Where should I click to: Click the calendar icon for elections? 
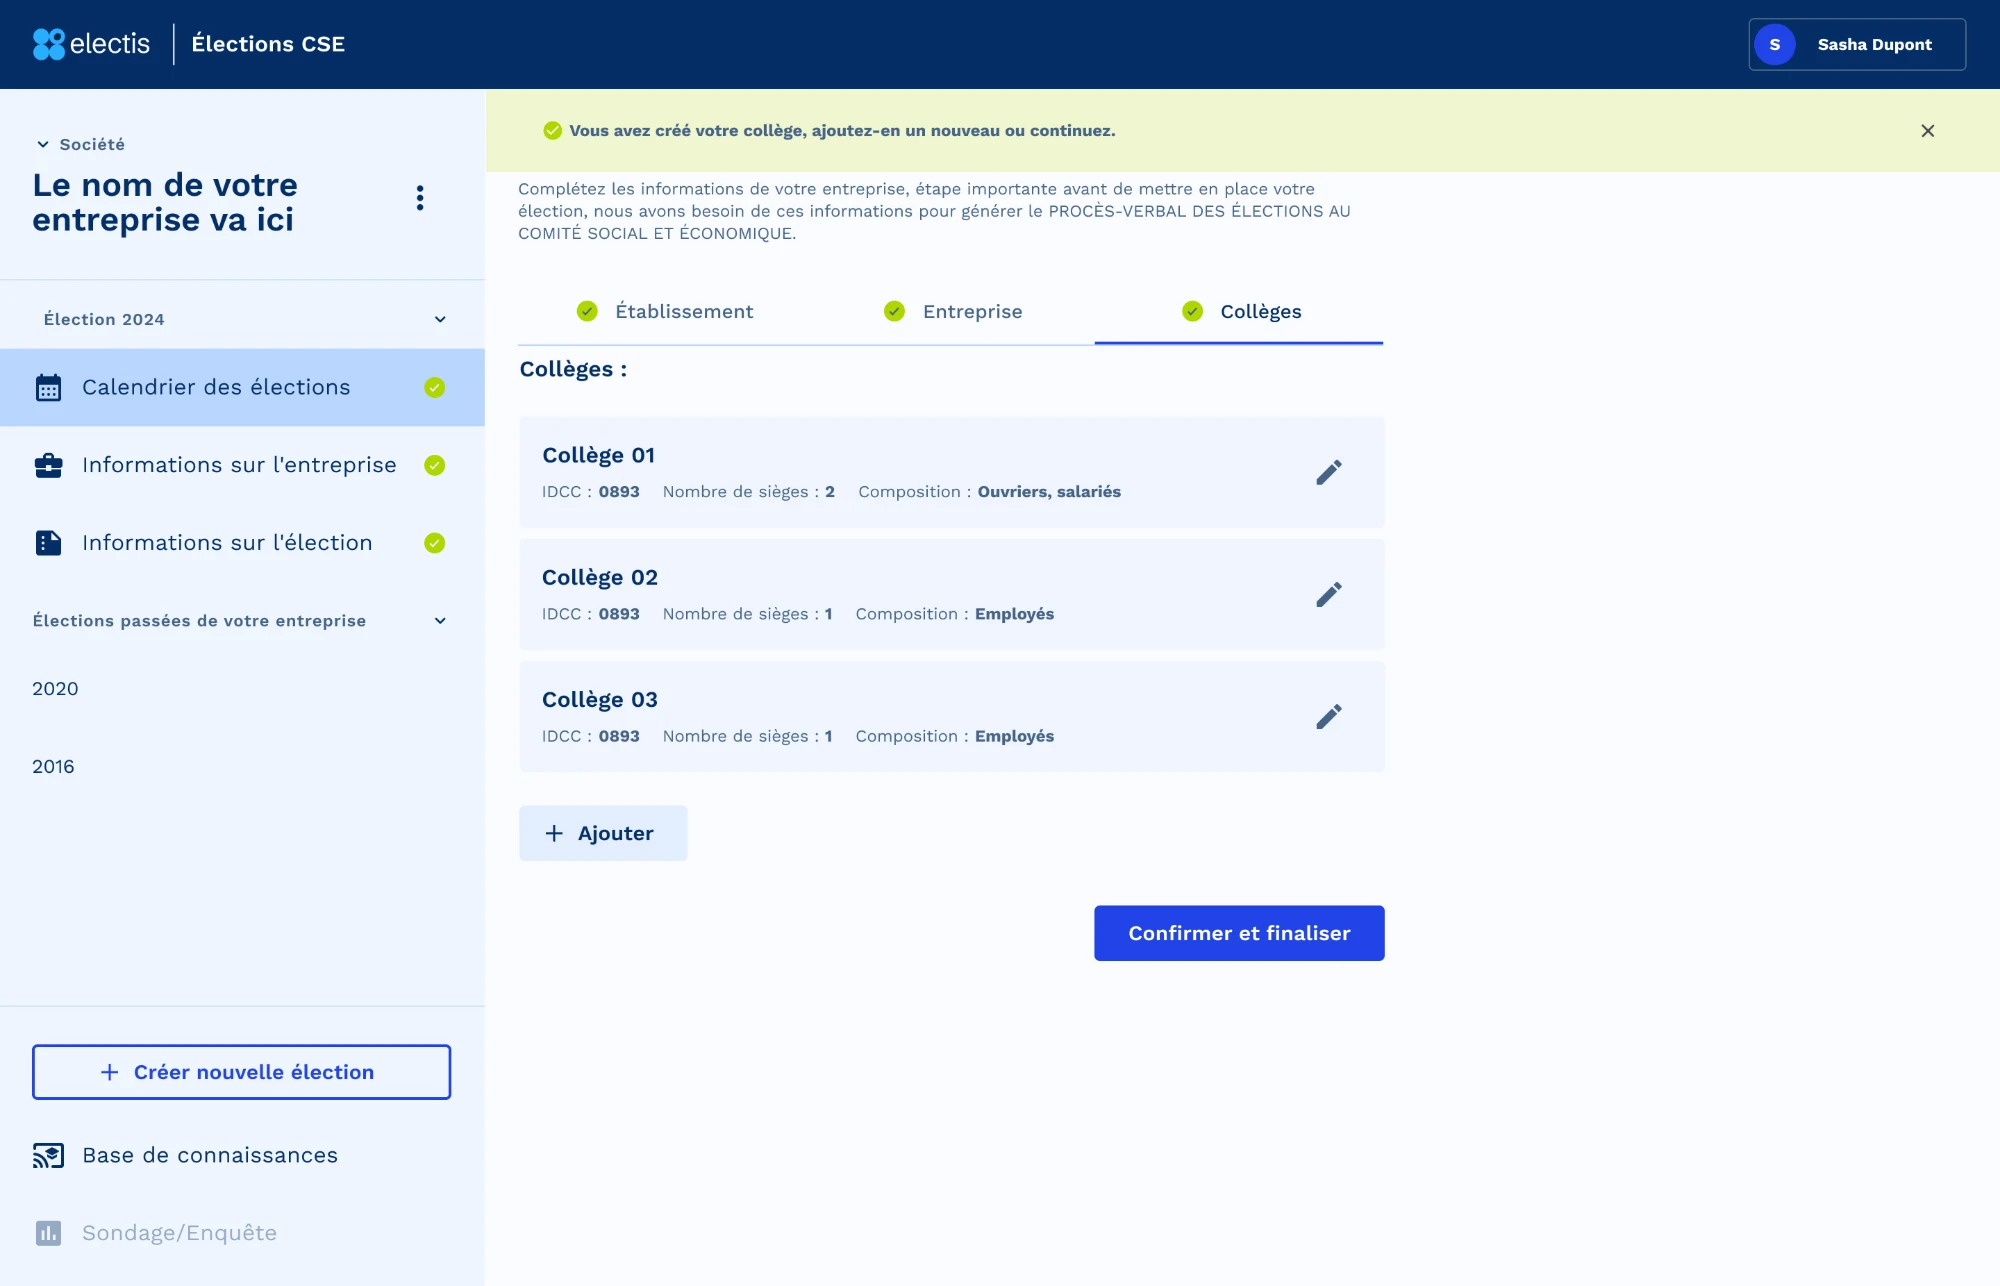tap(48, 387)
